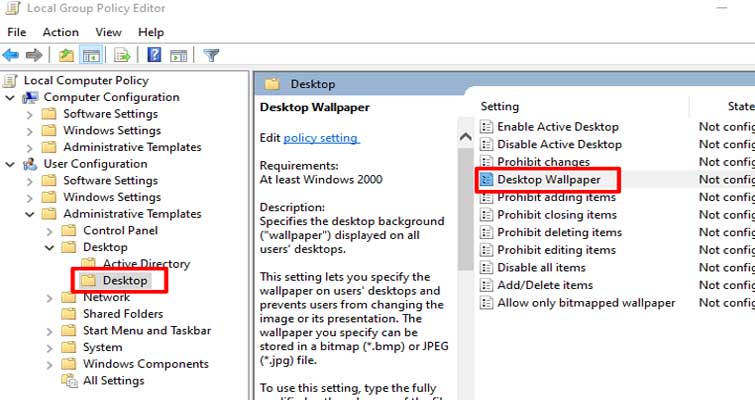Expand the Windows Components folder under System
This screenshot has height=400, width=755.
point(50,364)
